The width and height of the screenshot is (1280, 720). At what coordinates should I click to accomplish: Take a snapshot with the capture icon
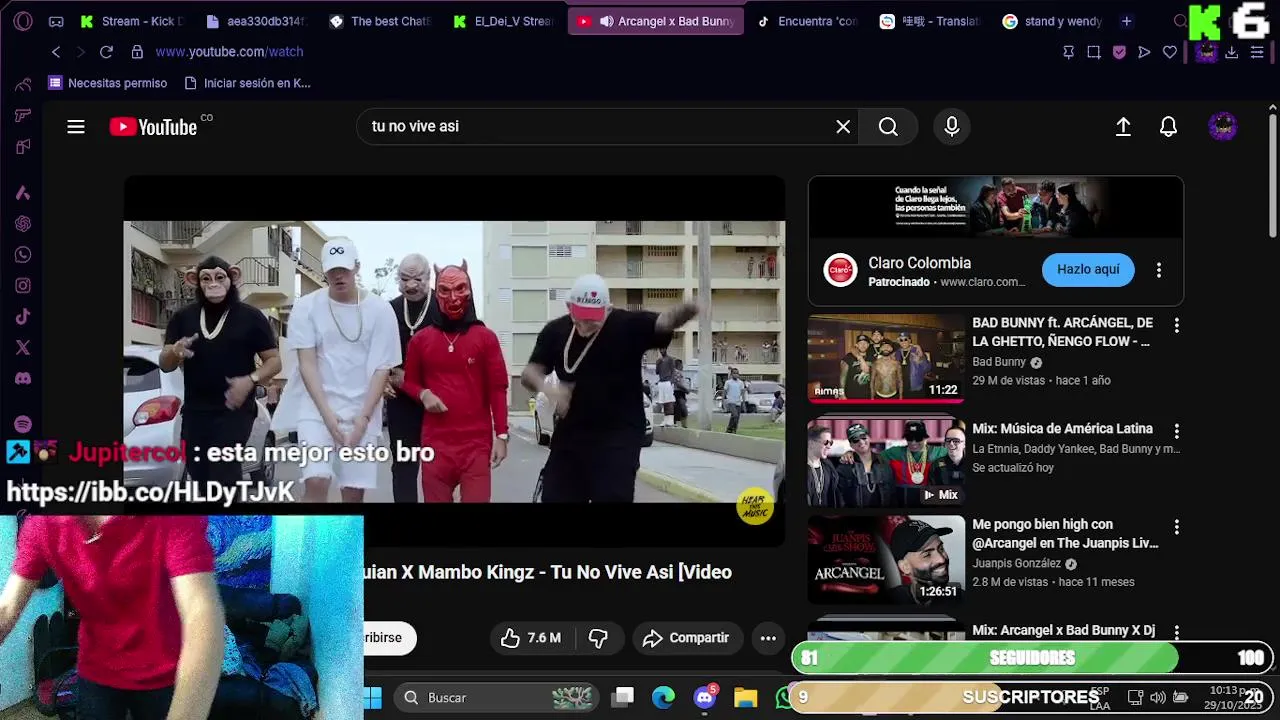[x=1094, y=52]
